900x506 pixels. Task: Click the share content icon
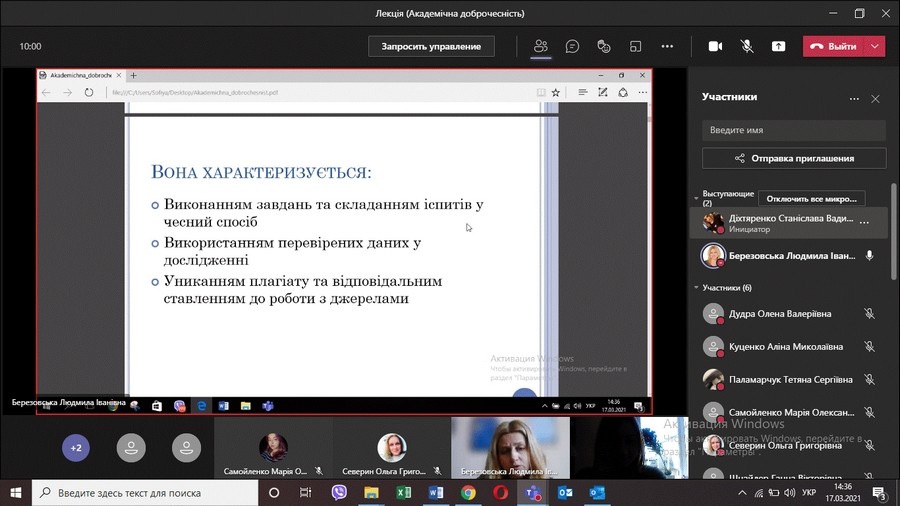[x=778, y=46]
